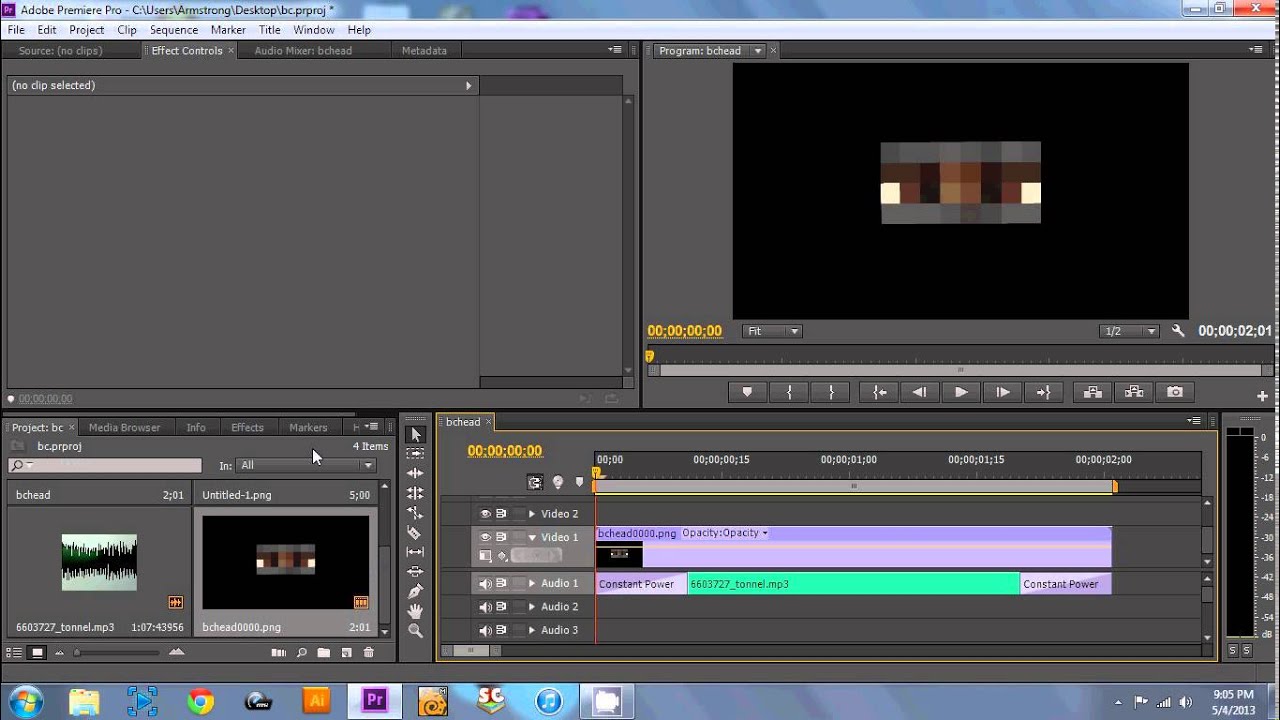The width and height of the screenshot is (1280, 720).
Task: Open the Opacity:Opacity clip effect dropdown
Action: (x=725, y=533)
